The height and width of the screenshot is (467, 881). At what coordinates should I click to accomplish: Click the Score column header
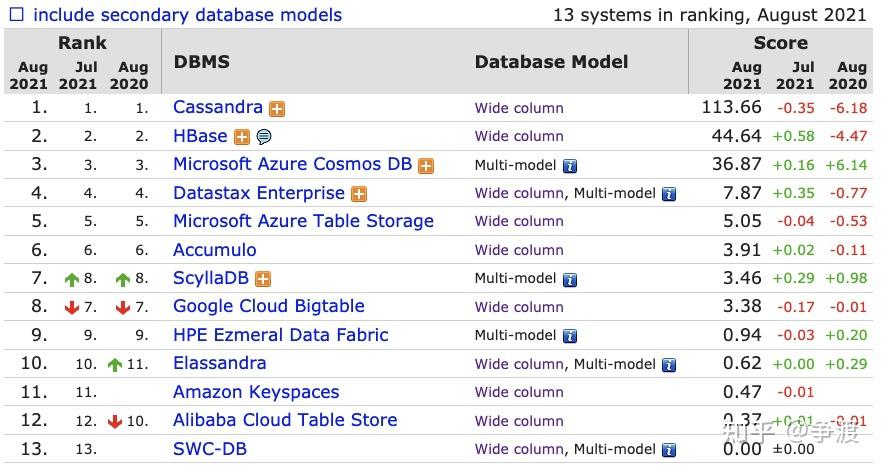coord(780,43)
